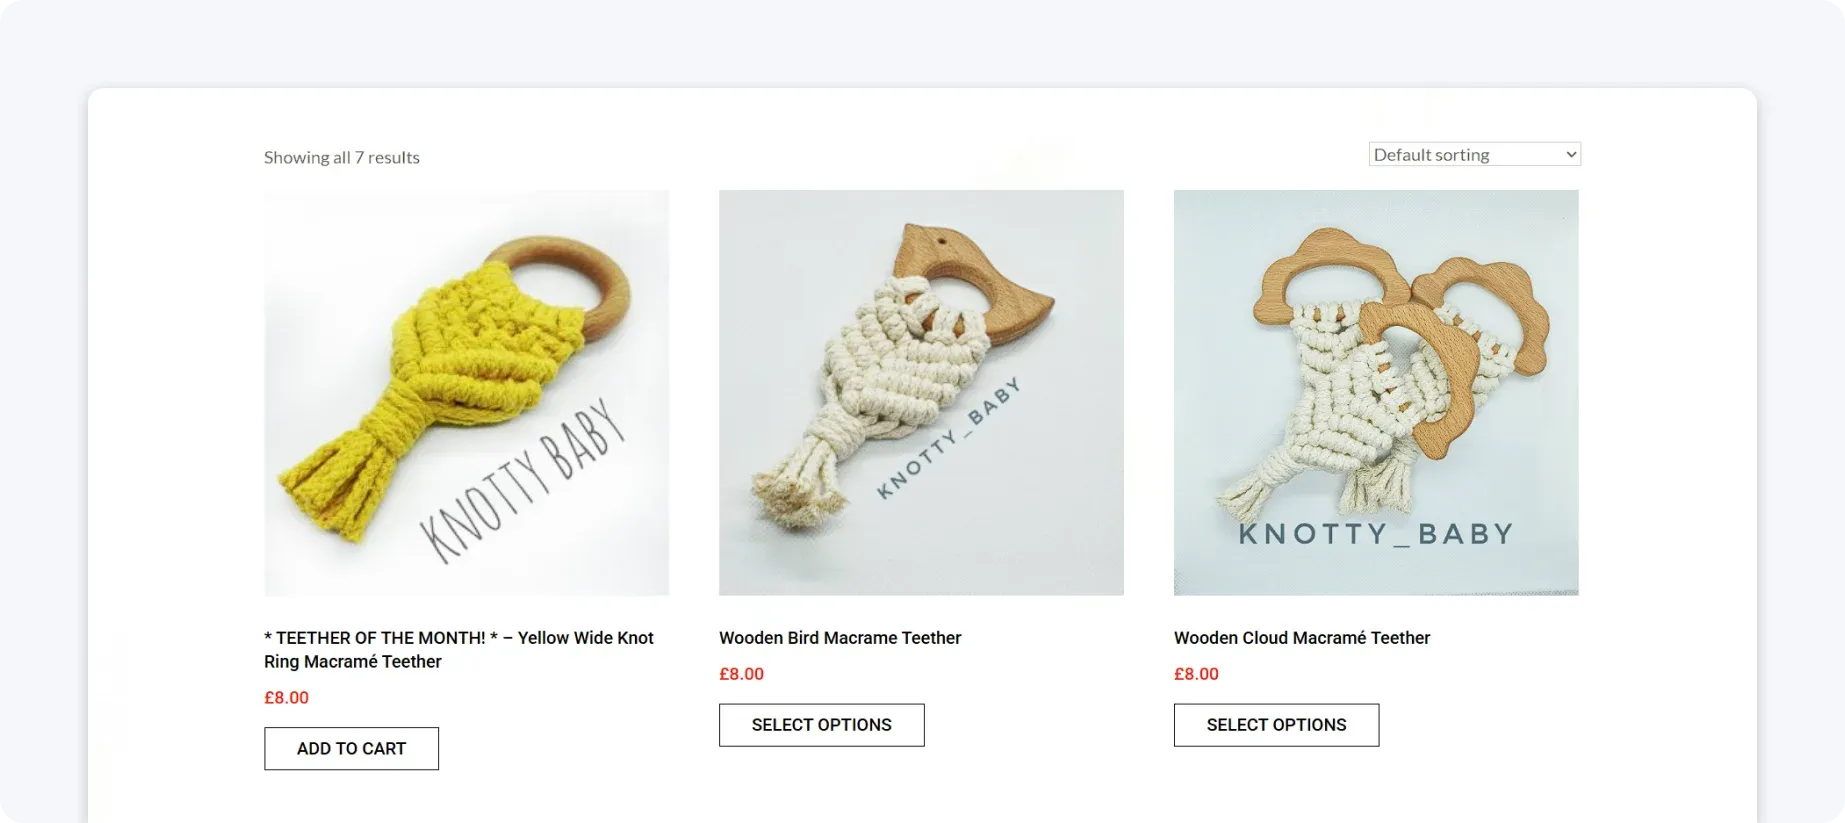The image size is (1845, 823).
Task: Click the £8.00 price under Wooden Cloud teether
Action: point(1196,674)
